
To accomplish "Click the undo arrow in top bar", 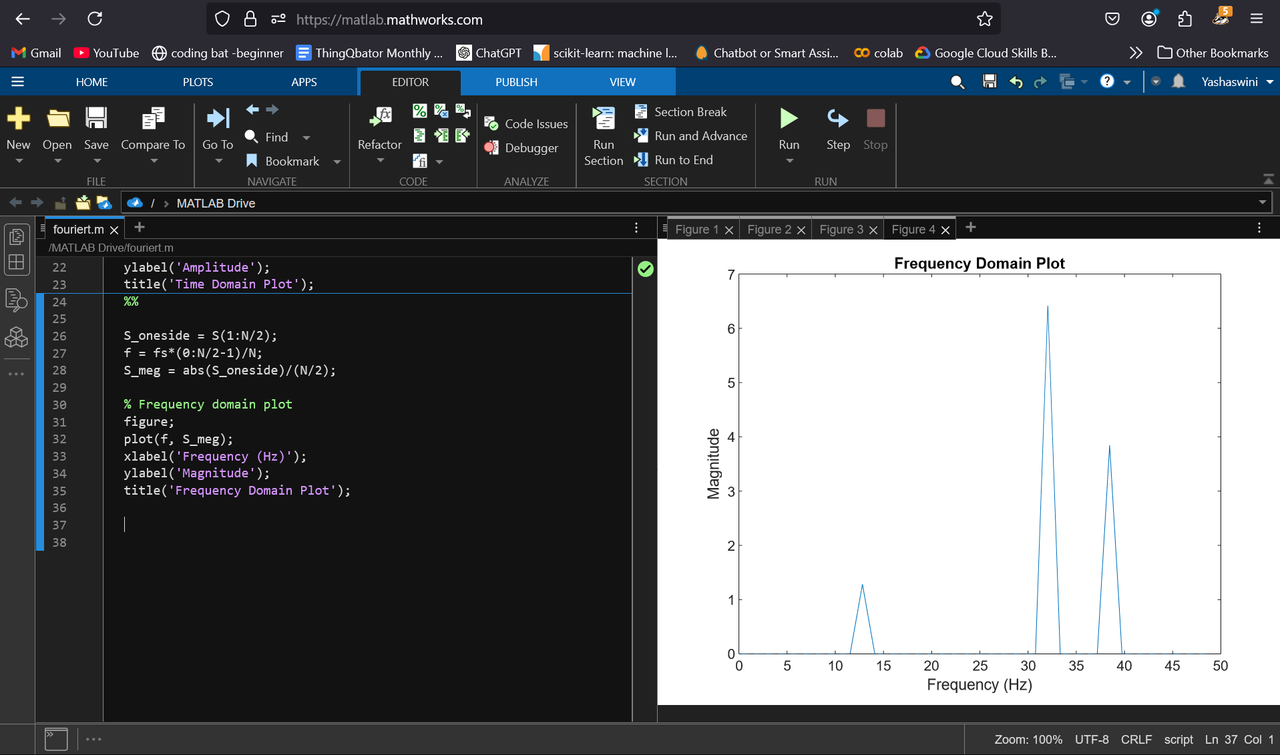I will [x=1016, y=82].
